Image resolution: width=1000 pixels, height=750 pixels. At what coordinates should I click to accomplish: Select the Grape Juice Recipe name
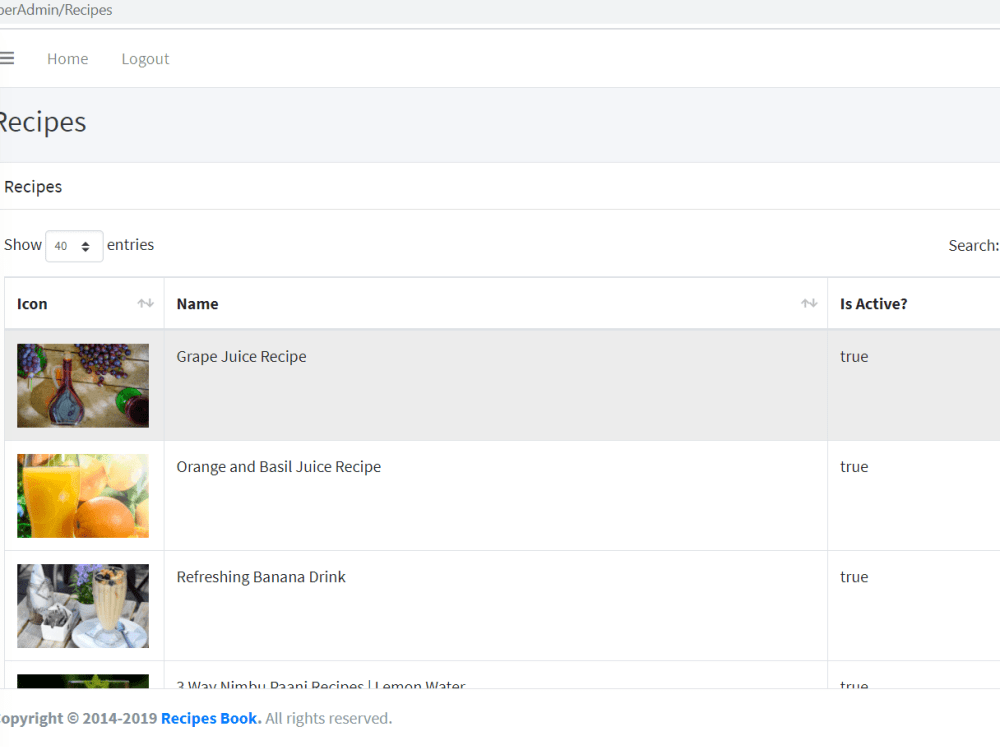241,357
